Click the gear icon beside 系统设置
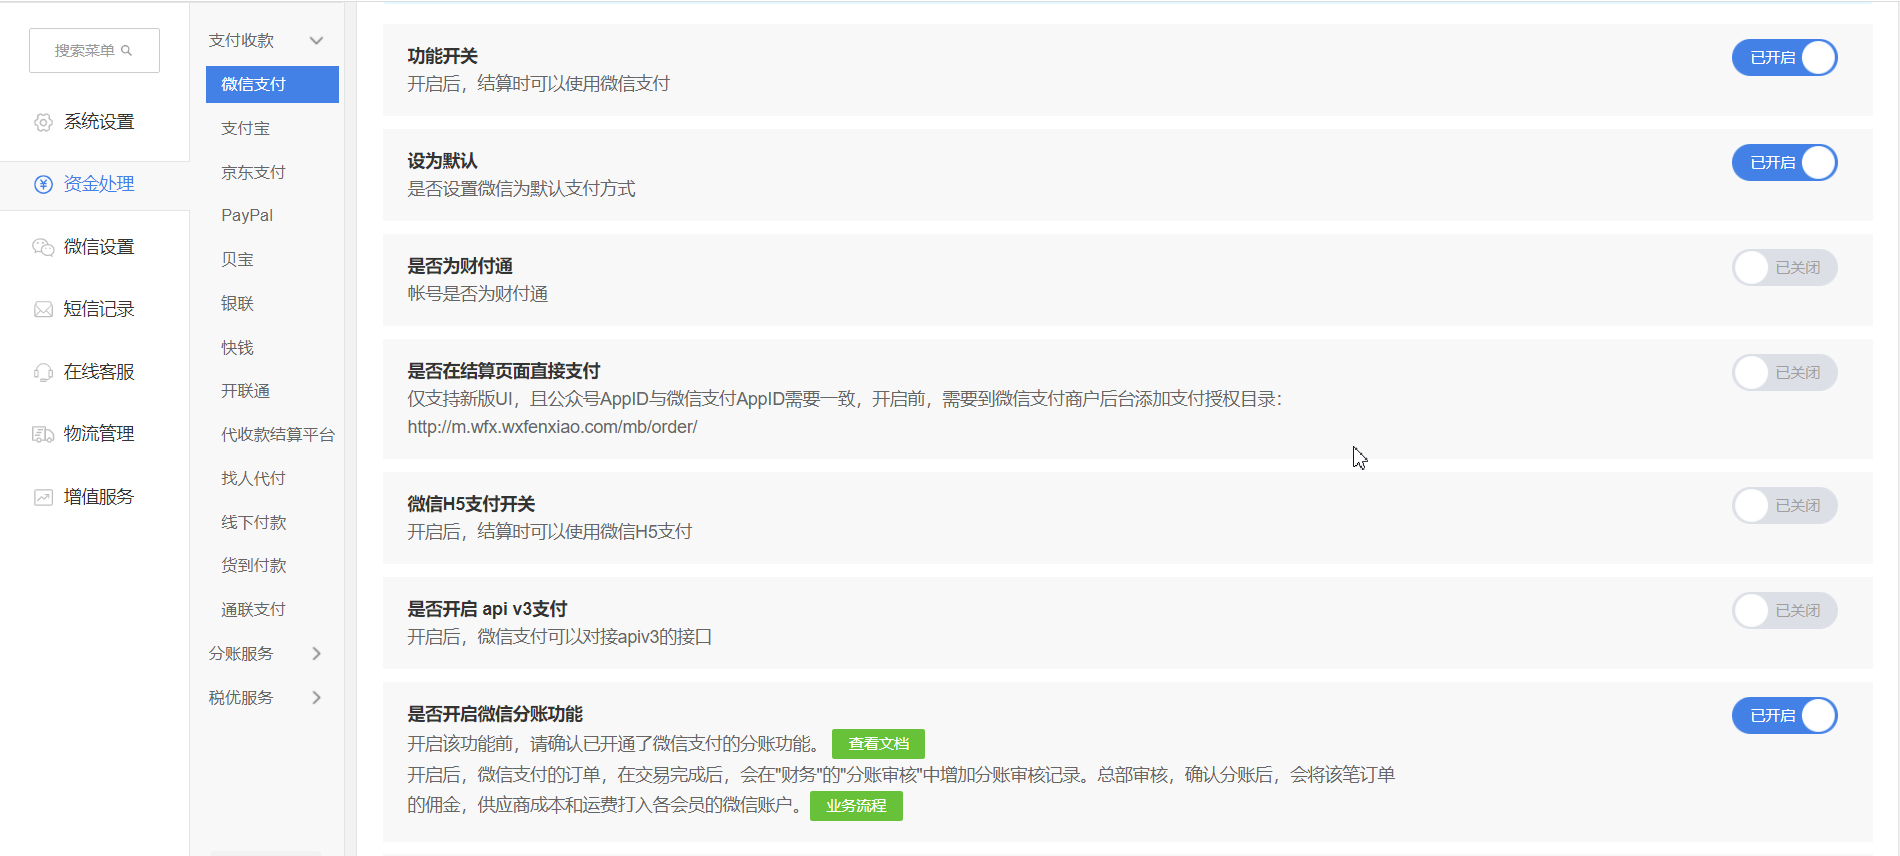 pyautogui.click(x=43, y=122)
